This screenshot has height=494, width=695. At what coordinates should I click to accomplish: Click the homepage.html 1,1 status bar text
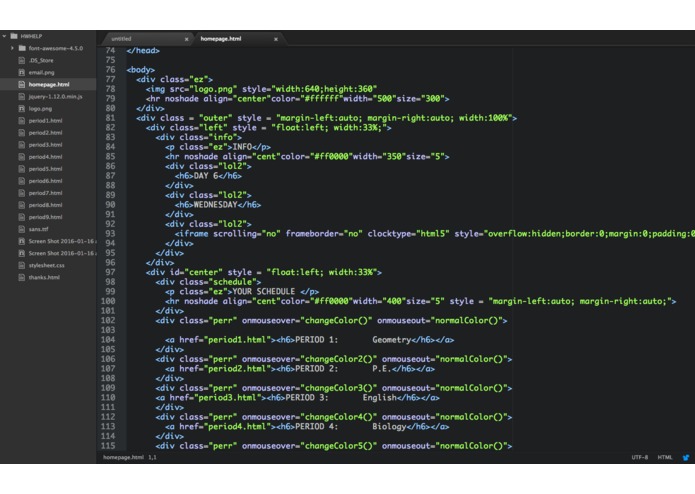pos(129,457)
